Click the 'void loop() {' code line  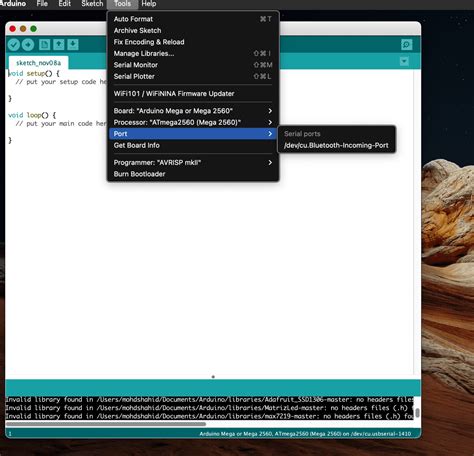point(32,115)
